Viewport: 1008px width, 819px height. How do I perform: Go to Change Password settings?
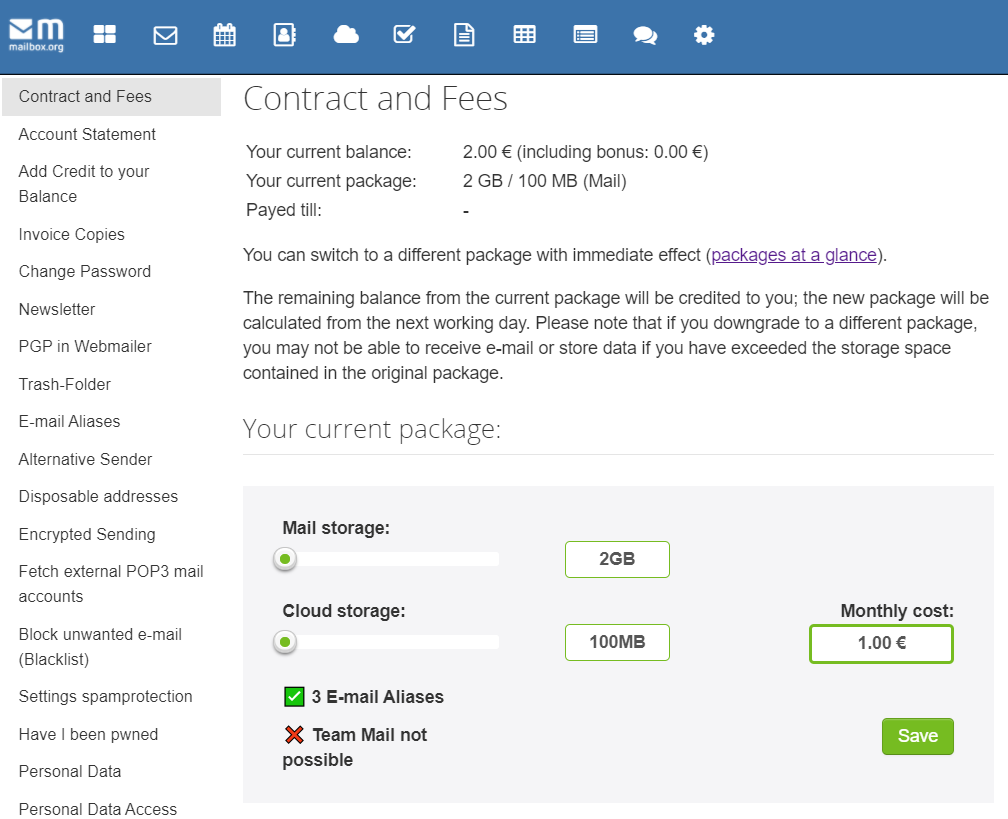point(85,271)
